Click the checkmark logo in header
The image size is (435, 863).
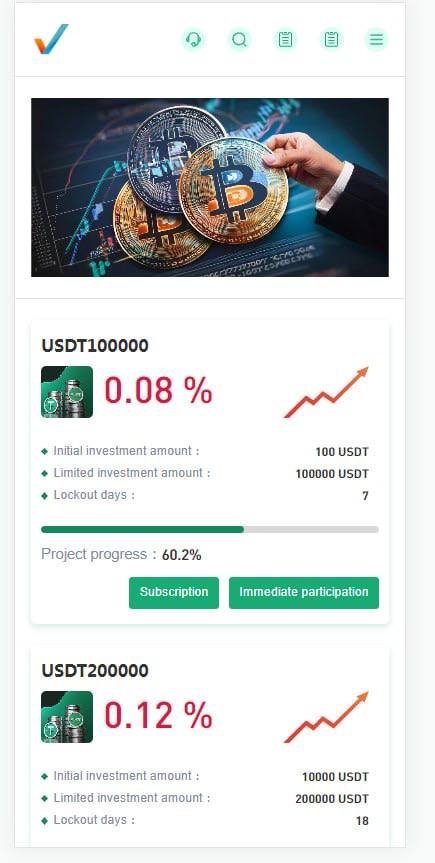click(51, 39)
